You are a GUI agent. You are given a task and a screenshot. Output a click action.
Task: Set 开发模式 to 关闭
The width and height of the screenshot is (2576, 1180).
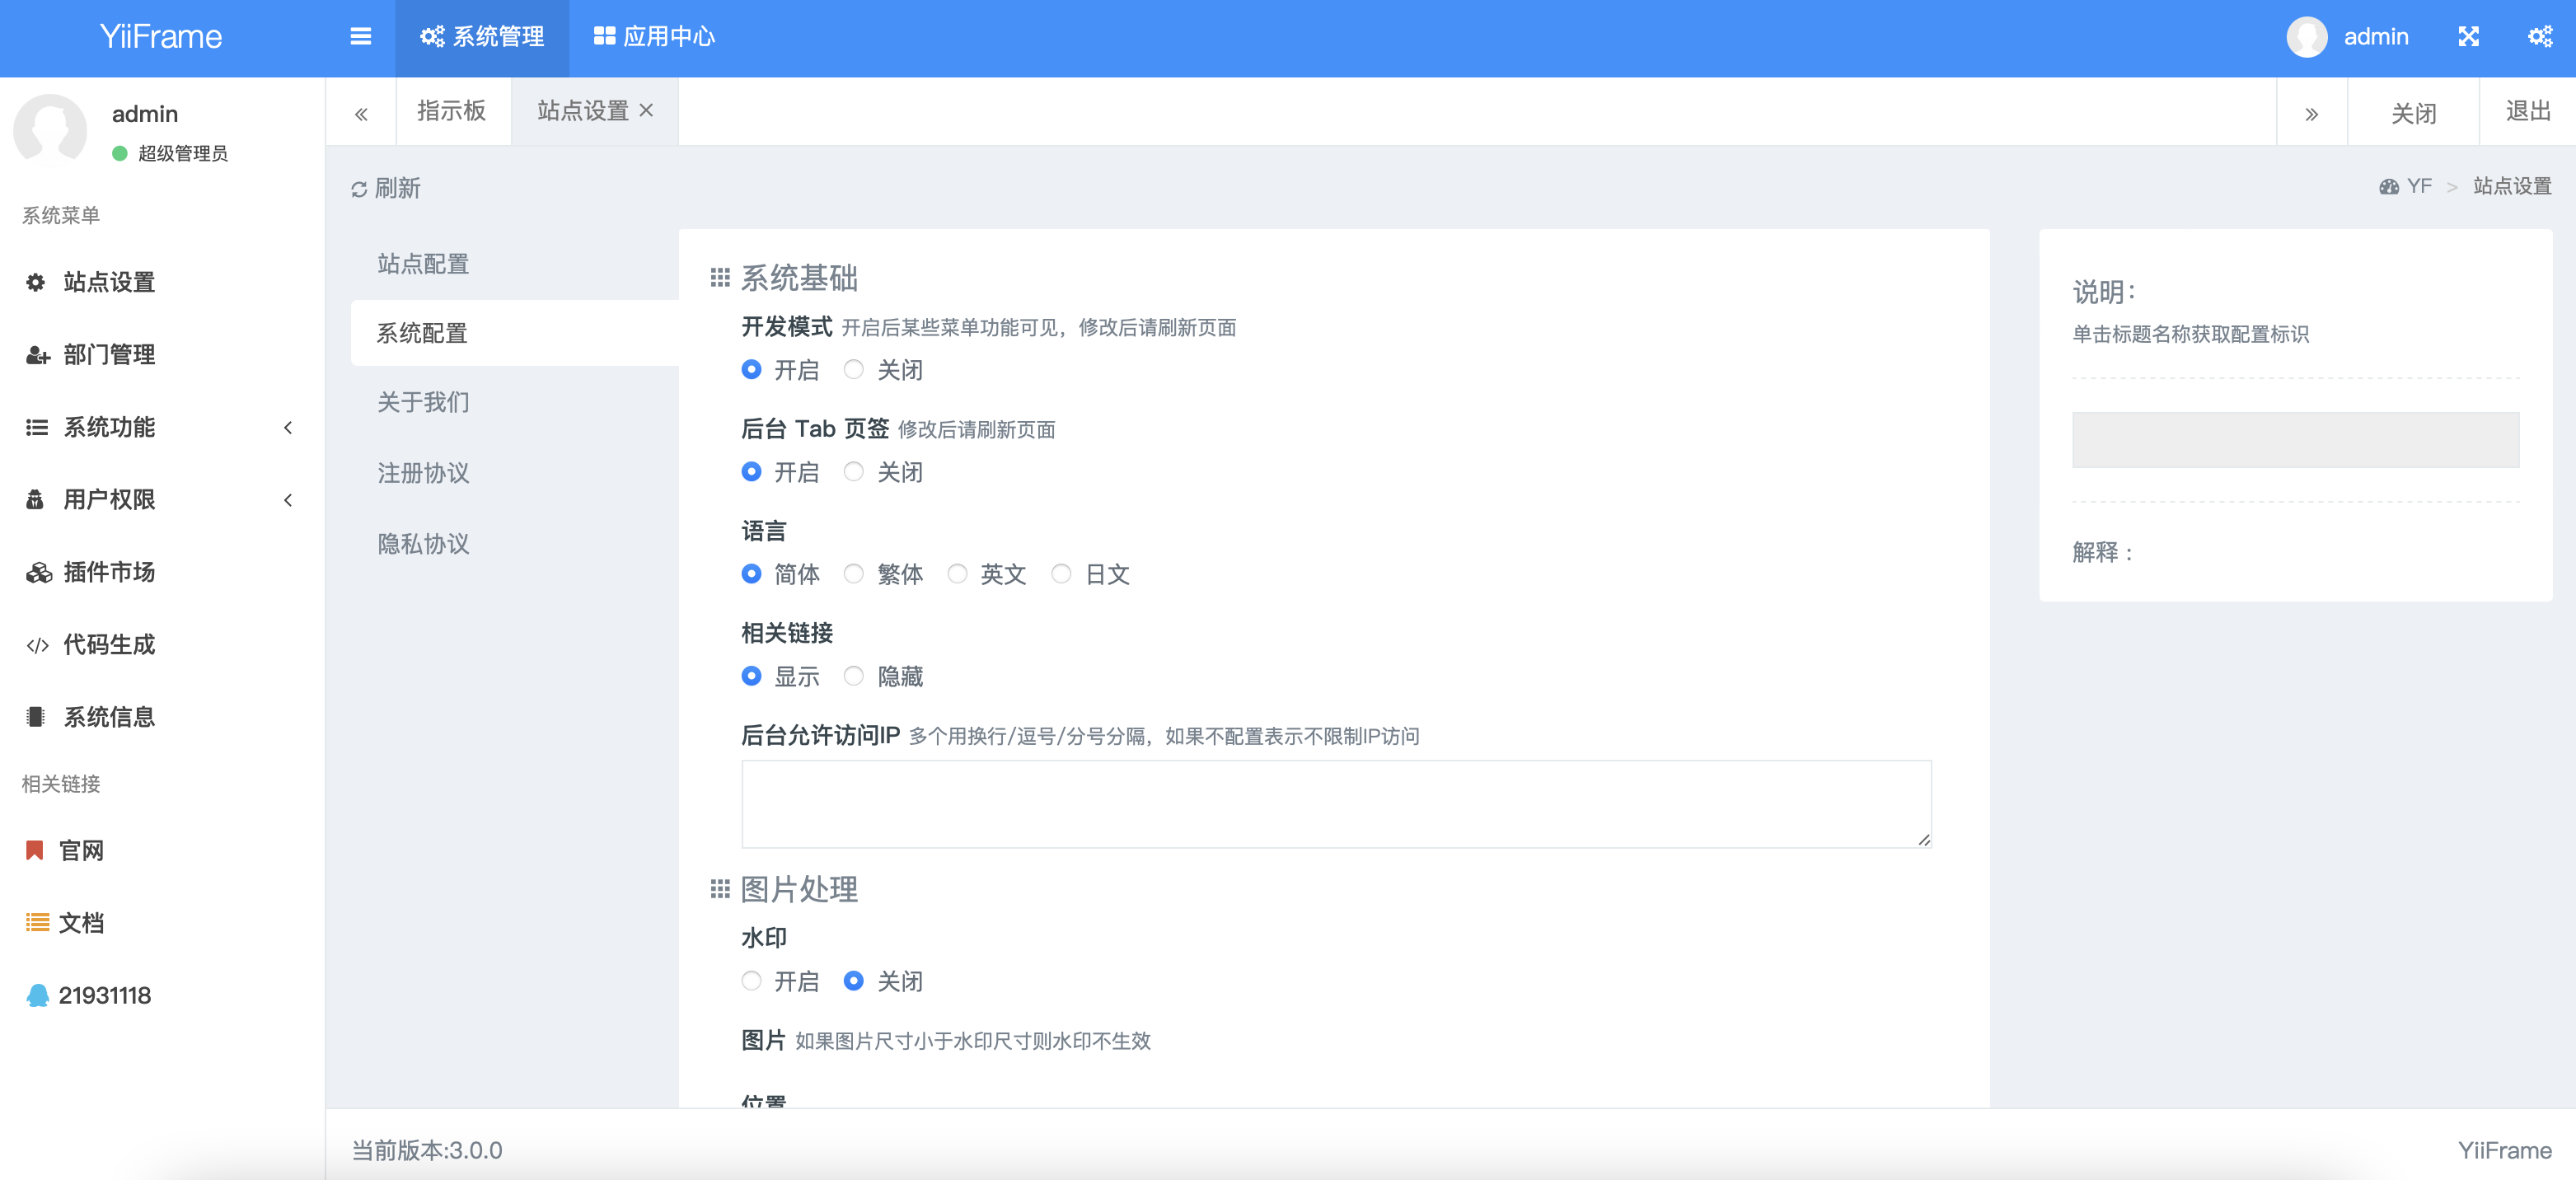click(853, 370)
